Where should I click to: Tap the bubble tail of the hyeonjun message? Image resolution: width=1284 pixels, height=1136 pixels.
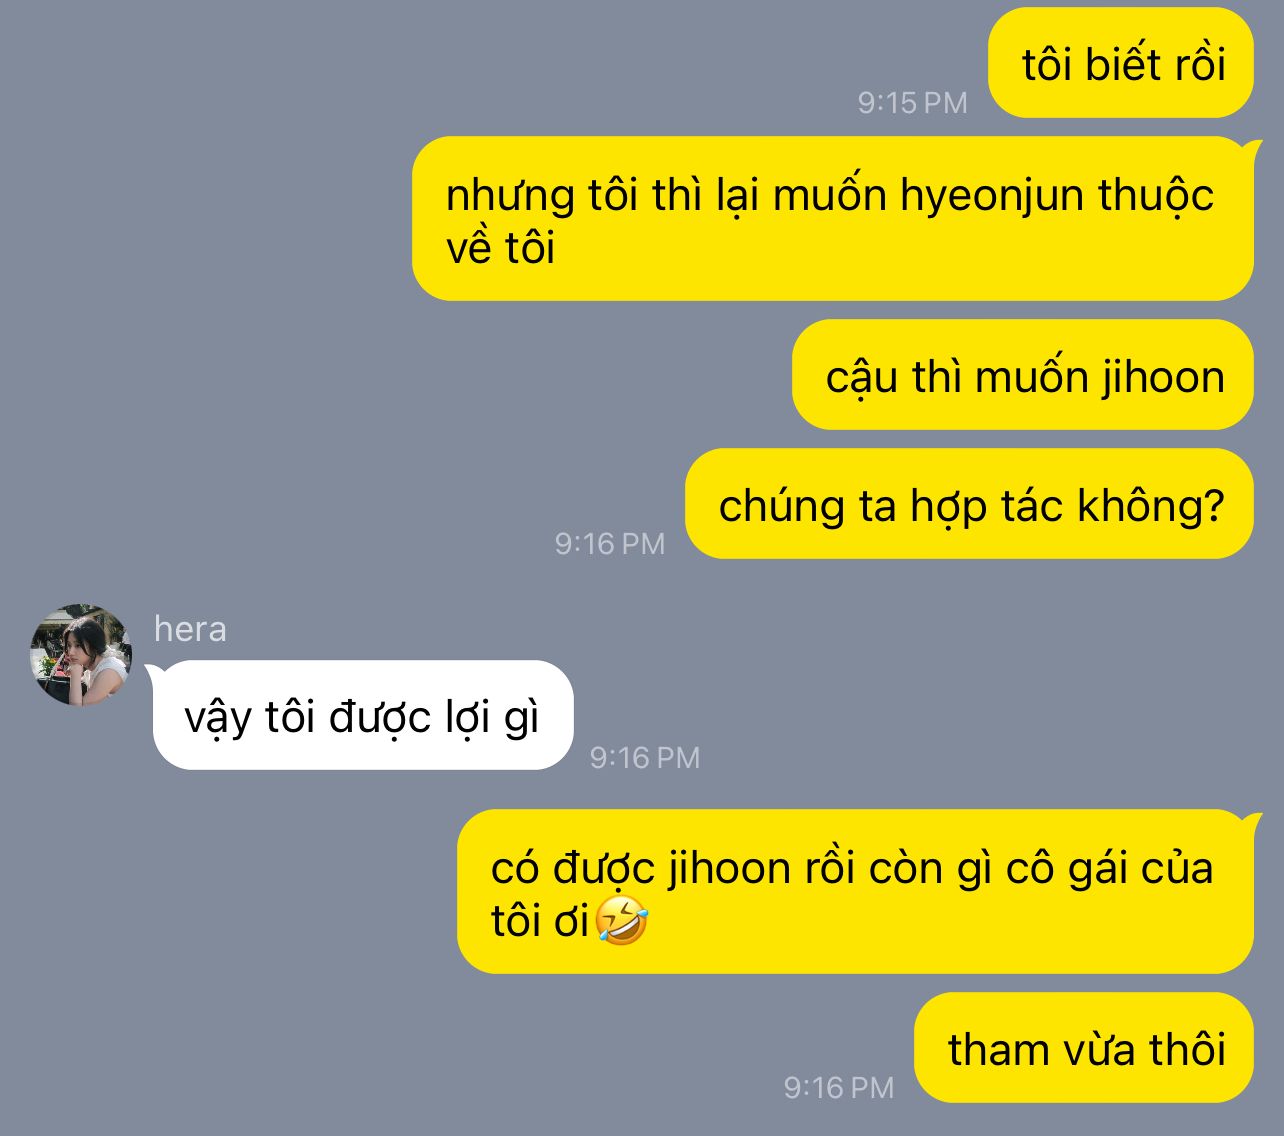pos(1250,148)
